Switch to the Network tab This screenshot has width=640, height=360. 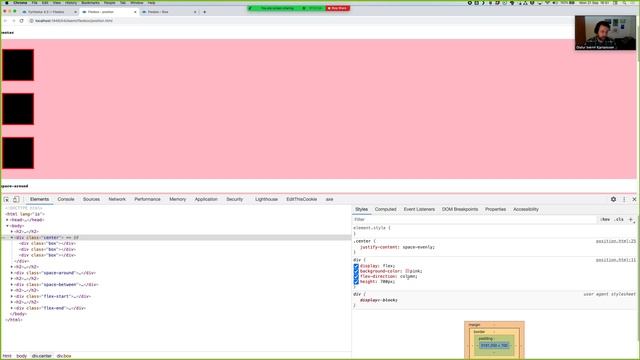click(117, 199)
